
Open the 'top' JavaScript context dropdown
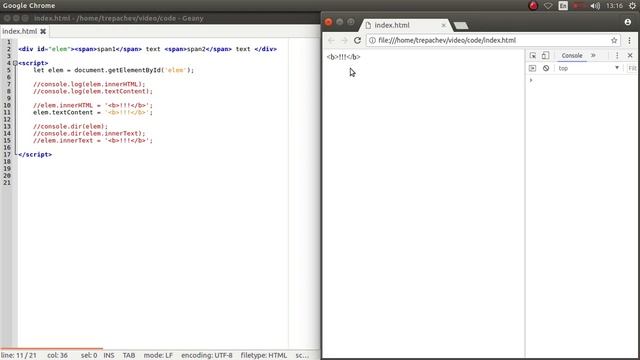coord(589,68)
